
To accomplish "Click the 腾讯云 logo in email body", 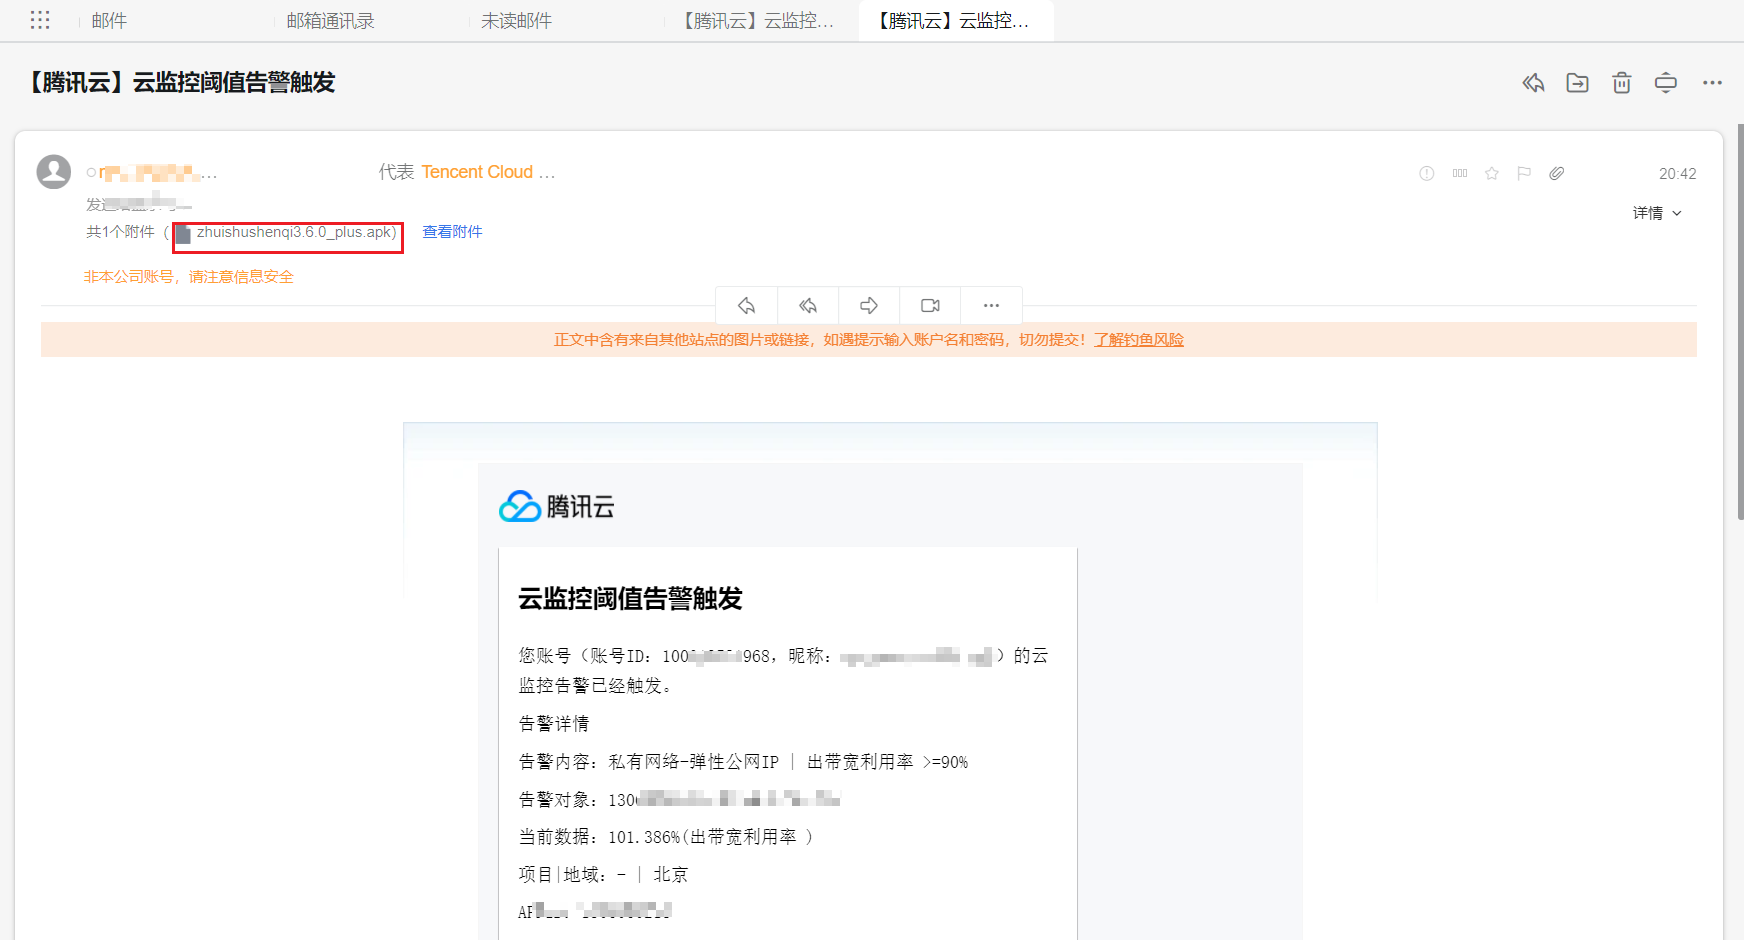I will [557, 507].
